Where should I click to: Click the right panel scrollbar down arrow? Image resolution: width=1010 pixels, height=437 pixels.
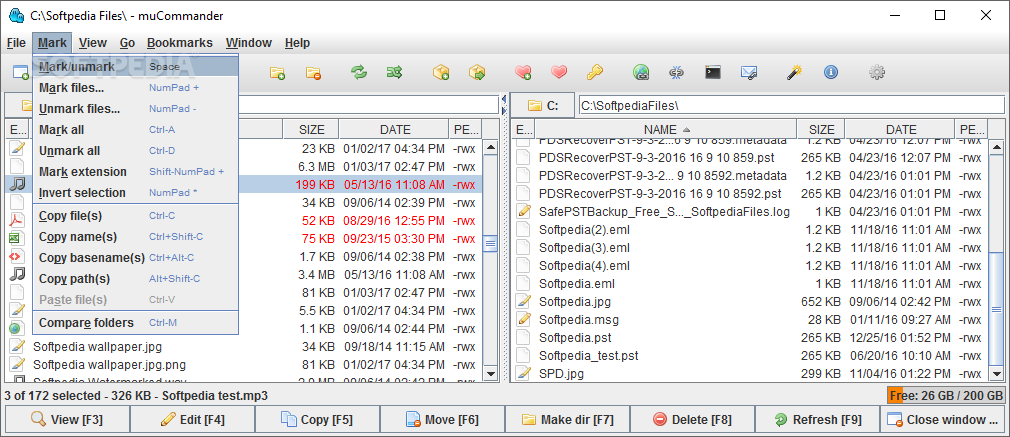tap(996, 373)
